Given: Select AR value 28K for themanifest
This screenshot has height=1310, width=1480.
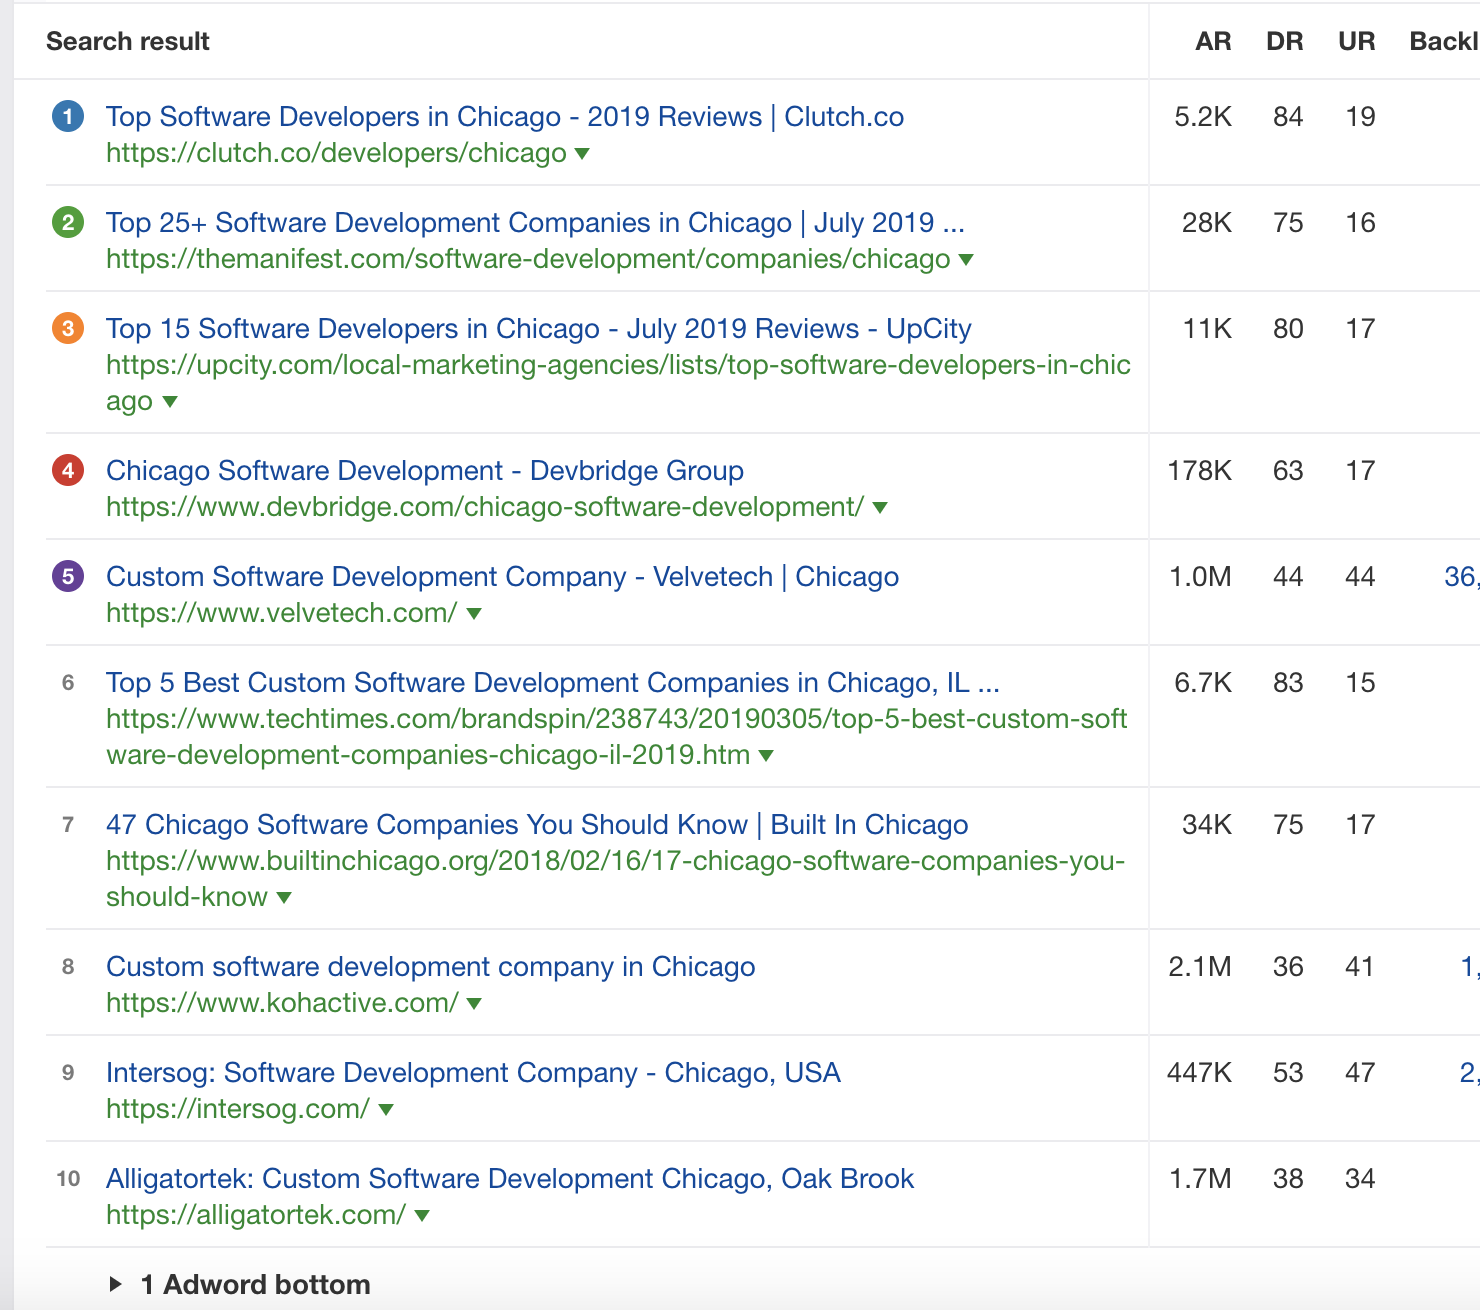Looking at the screenshot, I should click(1207, 223).
